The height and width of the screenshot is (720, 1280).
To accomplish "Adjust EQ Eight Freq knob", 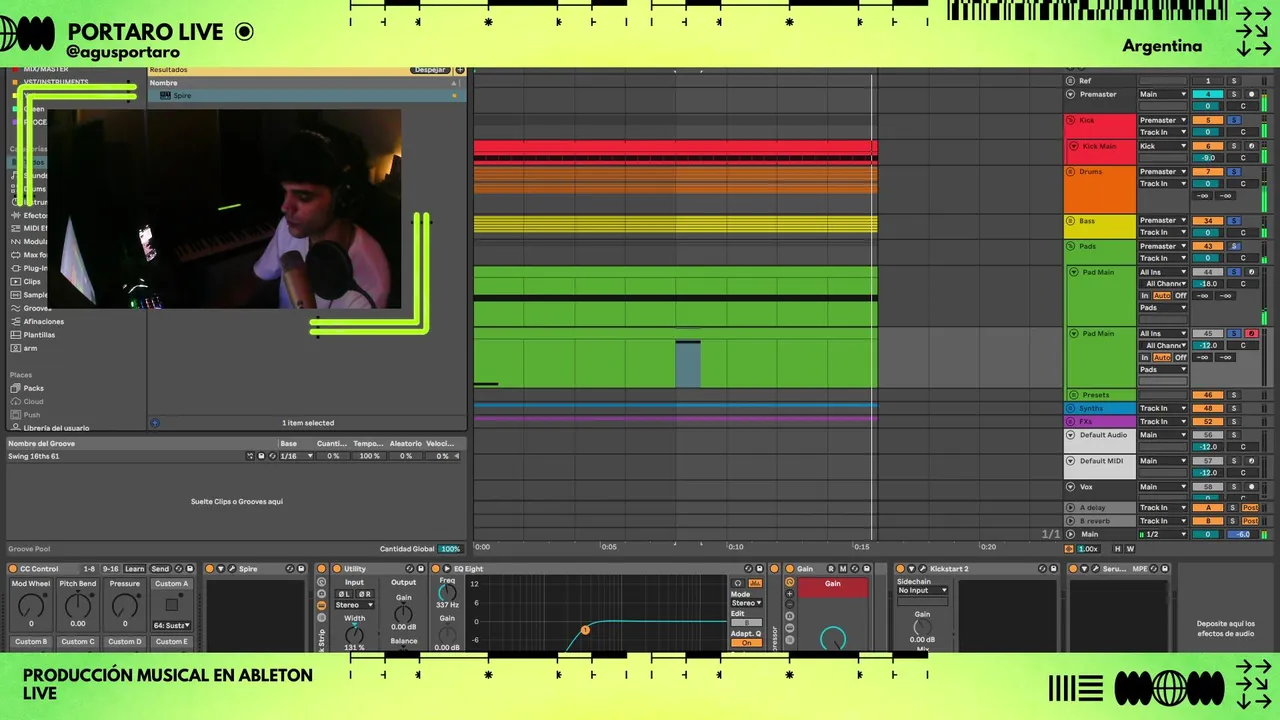I will pyautogui.click(x=447, y=592).
